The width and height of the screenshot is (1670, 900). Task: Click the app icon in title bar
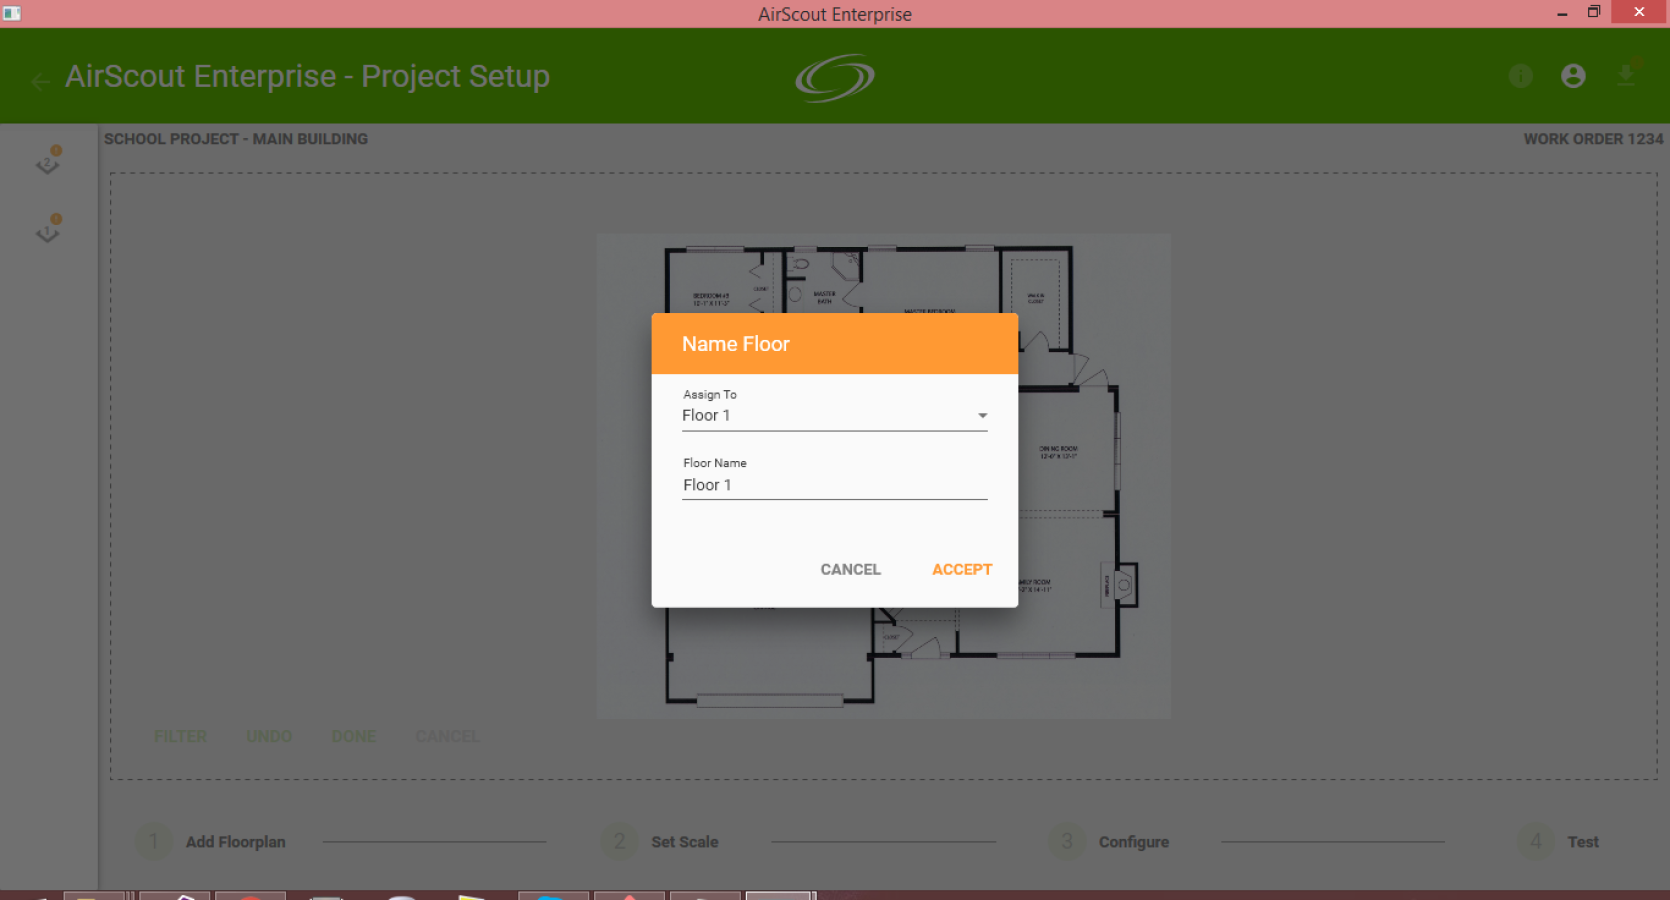(x=12, y=13)
